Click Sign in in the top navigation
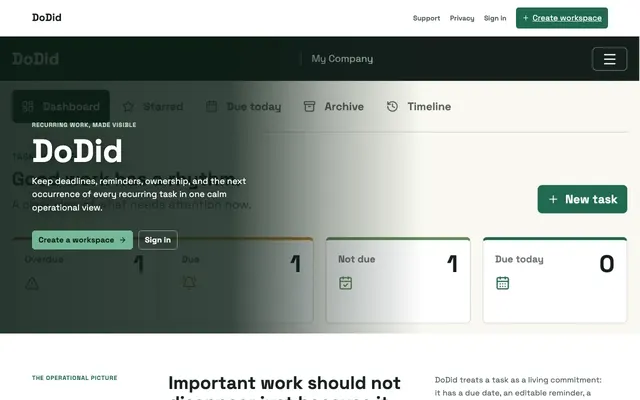The height and width of the screenshot is (400, 640). click(x=495, y=18)
